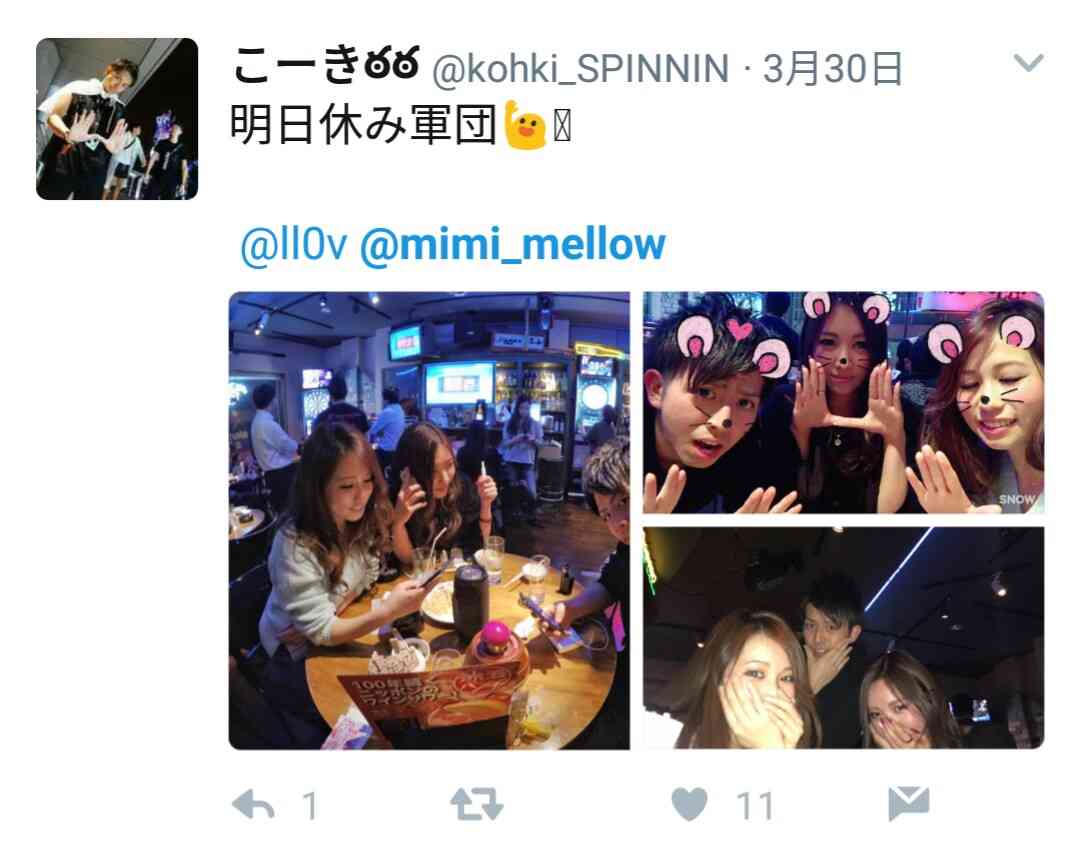
Task: Open the @mimi_mellow mention link
Action: [513, 245]
